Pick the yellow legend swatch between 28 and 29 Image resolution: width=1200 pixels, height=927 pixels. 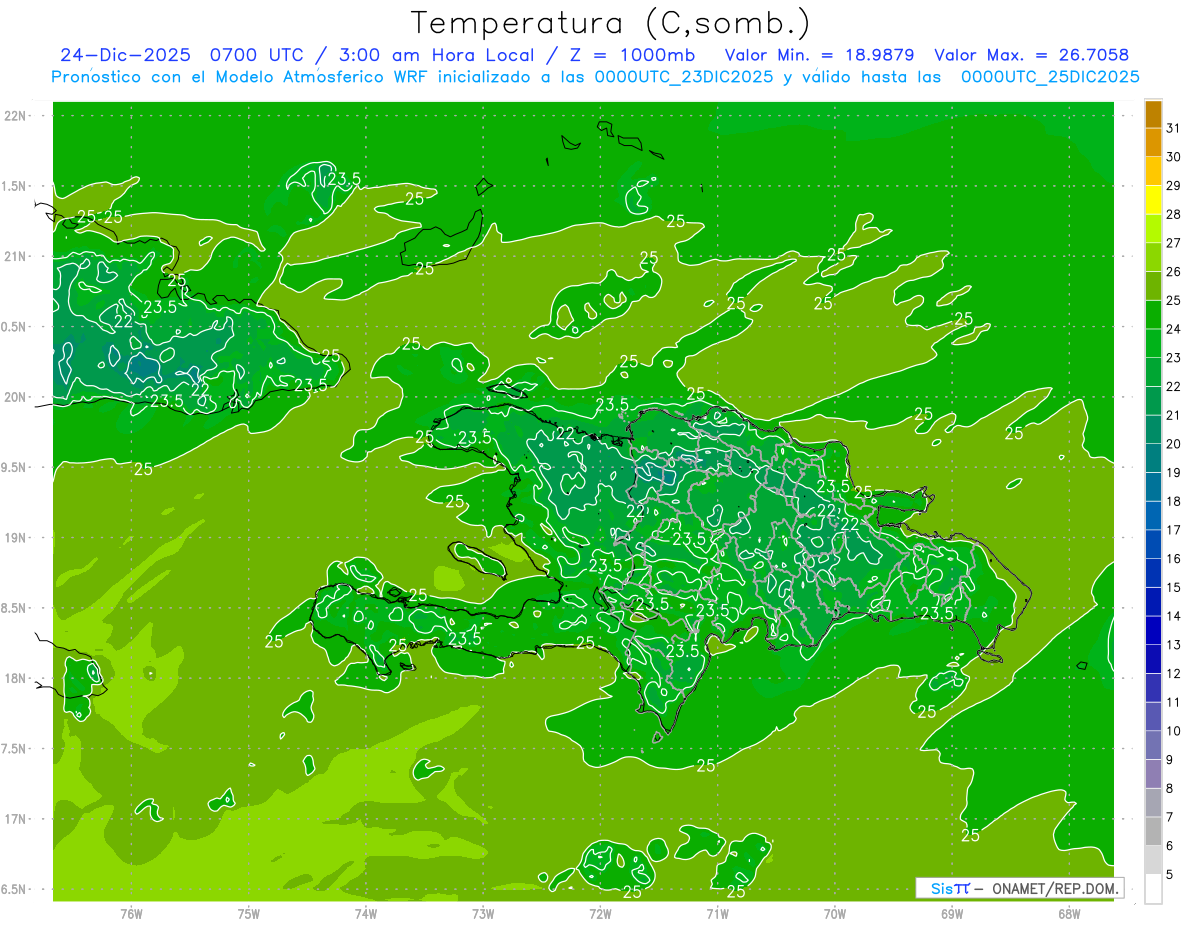[1153, 200]
